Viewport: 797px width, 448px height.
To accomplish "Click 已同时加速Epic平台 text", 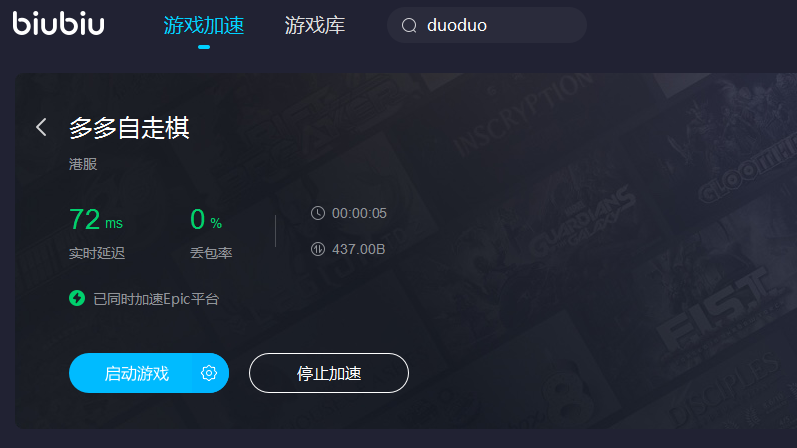I will [x=156, y=299].
